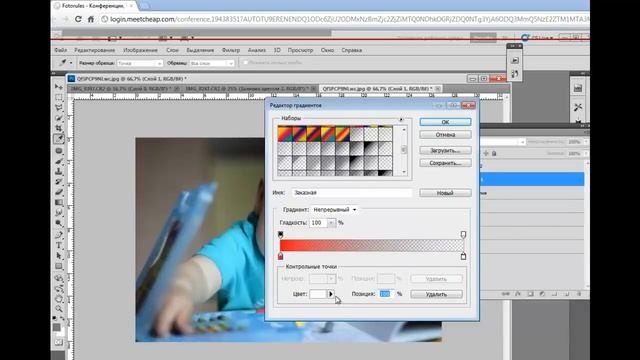Select the Spot Healing Brush tool
This screenshot has width=640, height=360.
(x=59, y=151)
